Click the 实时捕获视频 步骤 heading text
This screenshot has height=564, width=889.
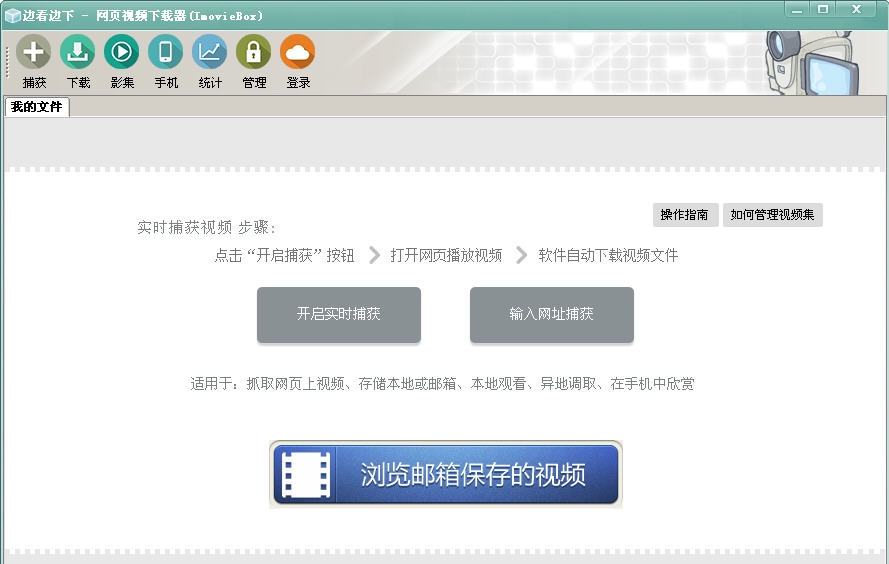pos(206,227)
